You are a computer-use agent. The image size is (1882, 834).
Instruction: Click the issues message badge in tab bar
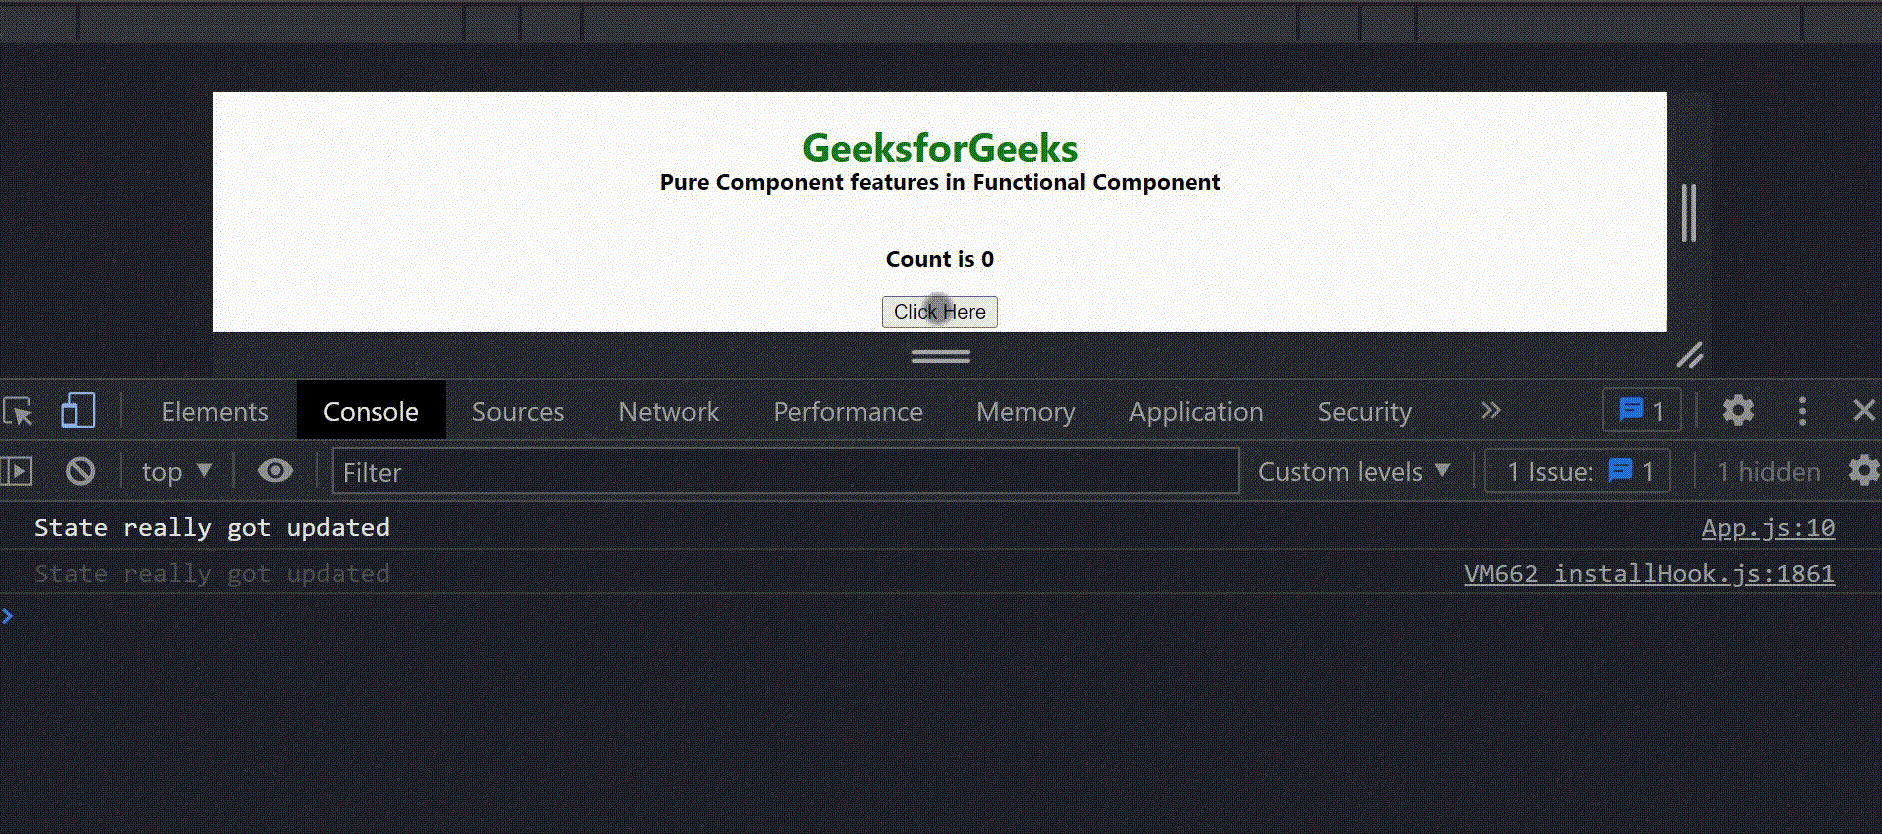1641,411
